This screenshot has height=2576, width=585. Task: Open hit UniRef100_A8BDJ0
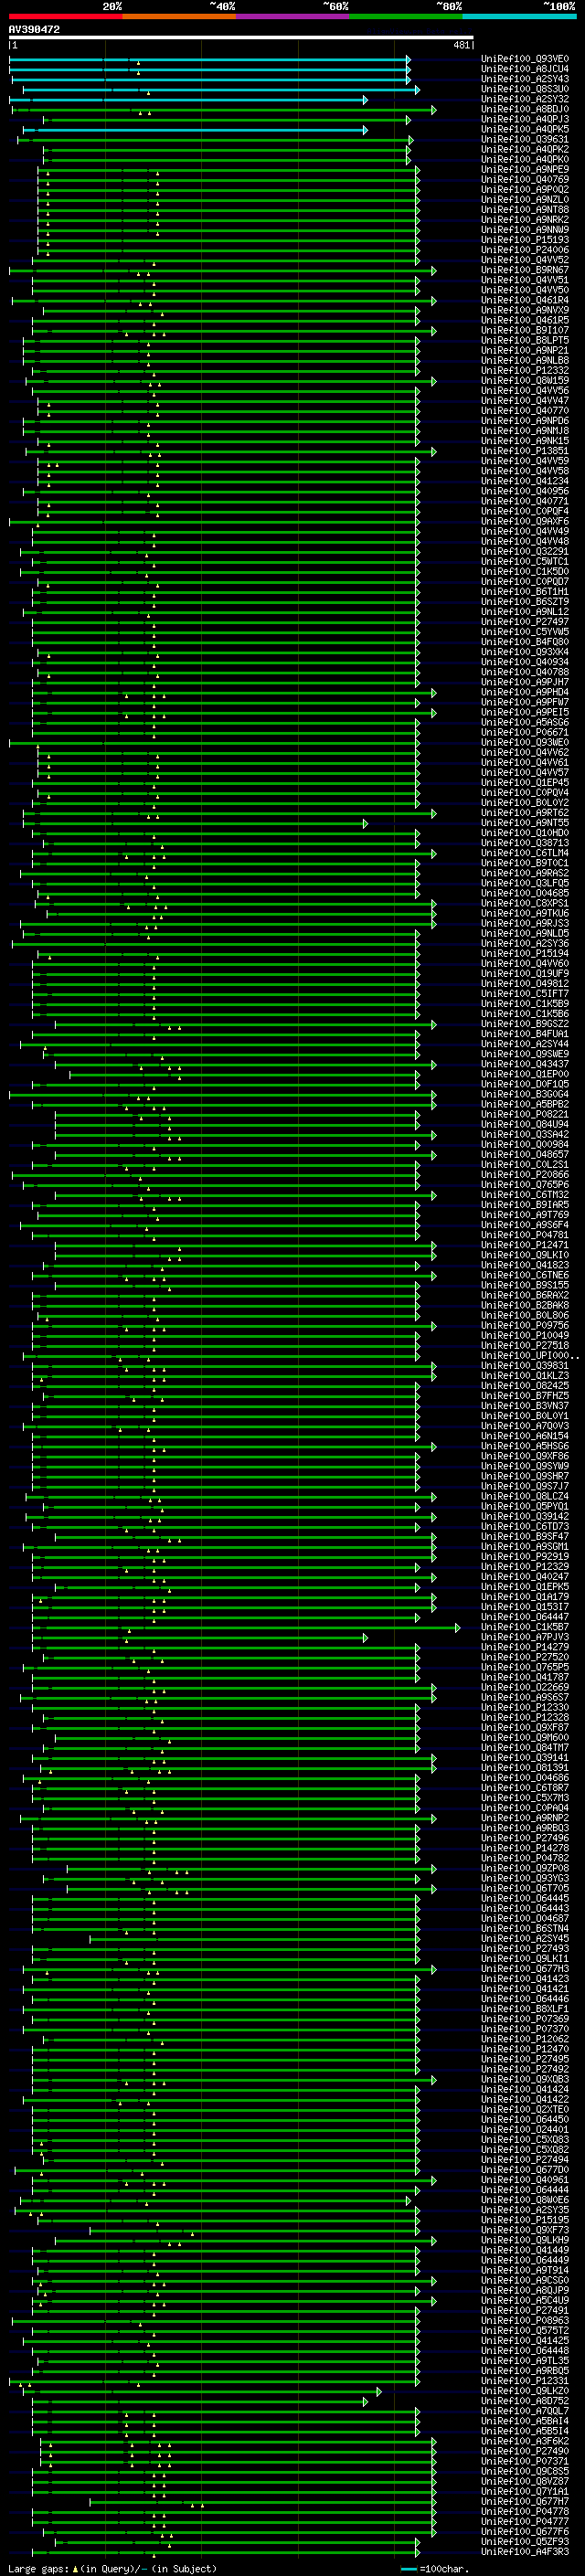click(x=525, y=109)
